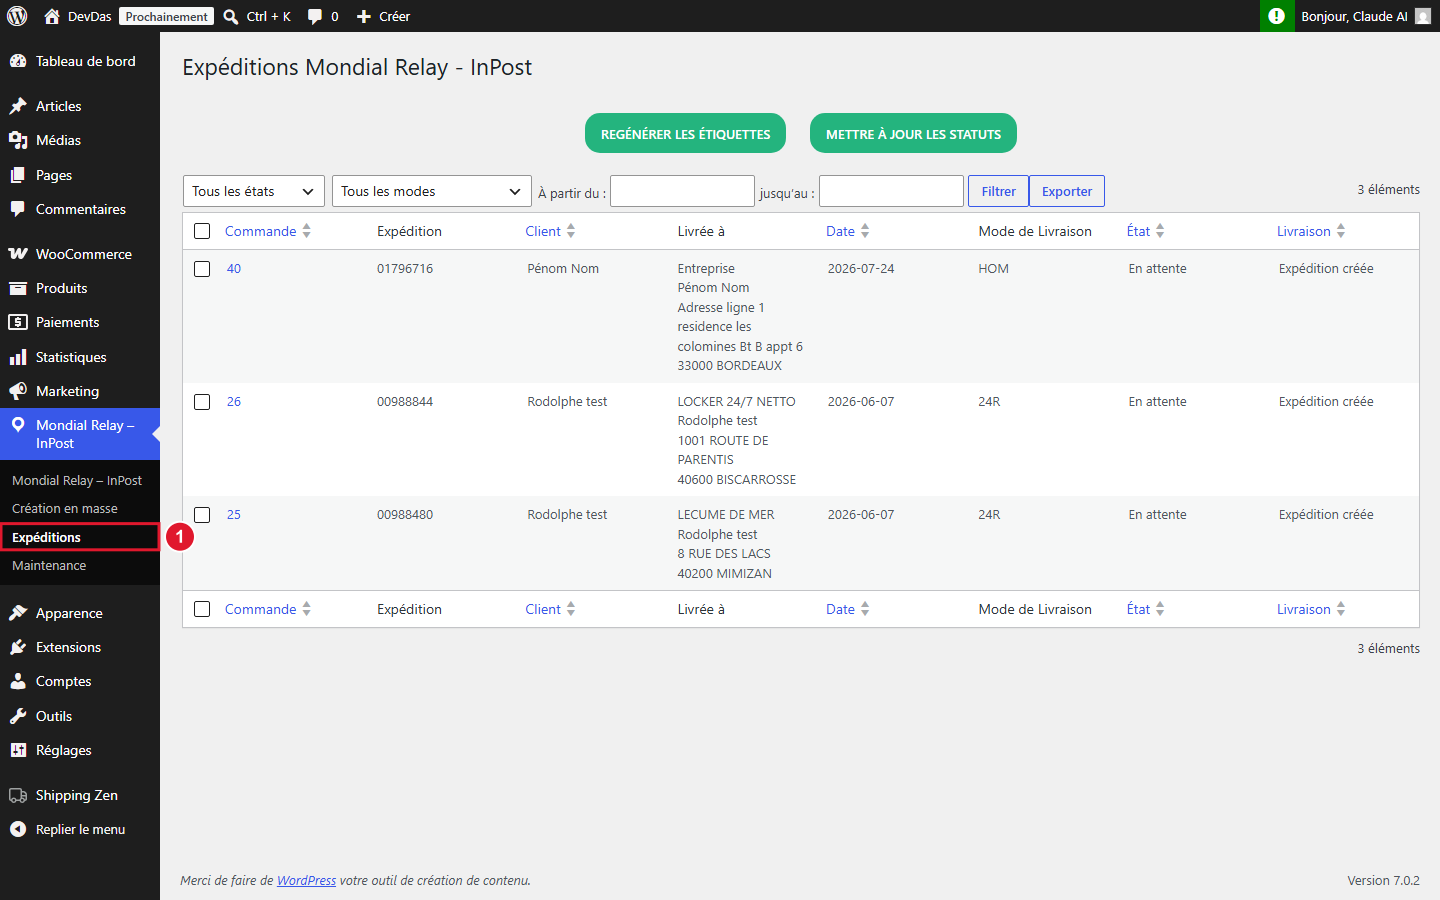
Task: Sort by Livraison in the footer row
Action: (x=1311, y=609)
